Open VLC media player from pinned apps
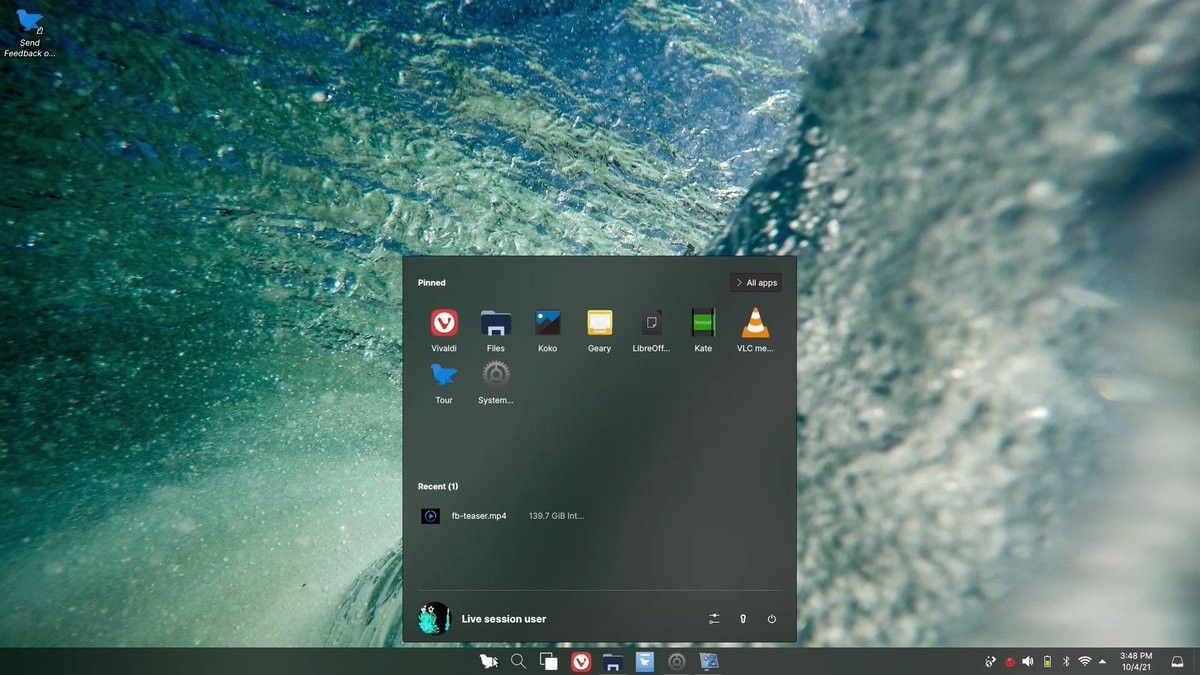The width and height of the screenshot is (1200, 675). tap(755, 325)
